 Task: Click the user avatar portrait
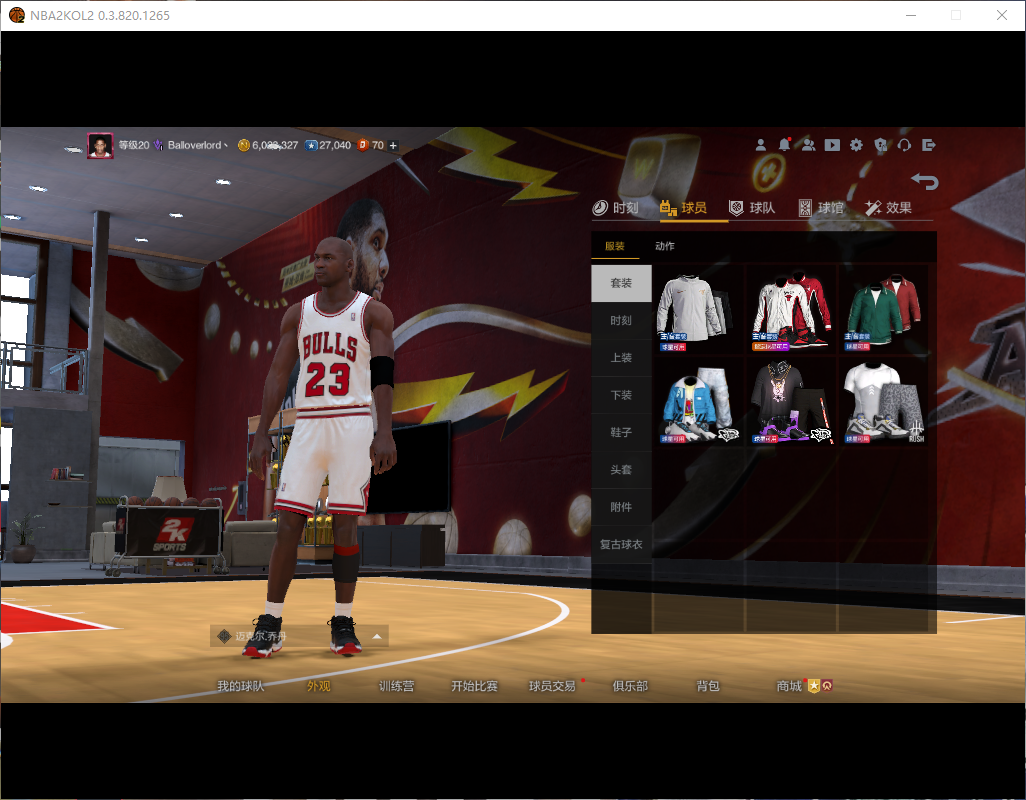(x=100, y=145)
